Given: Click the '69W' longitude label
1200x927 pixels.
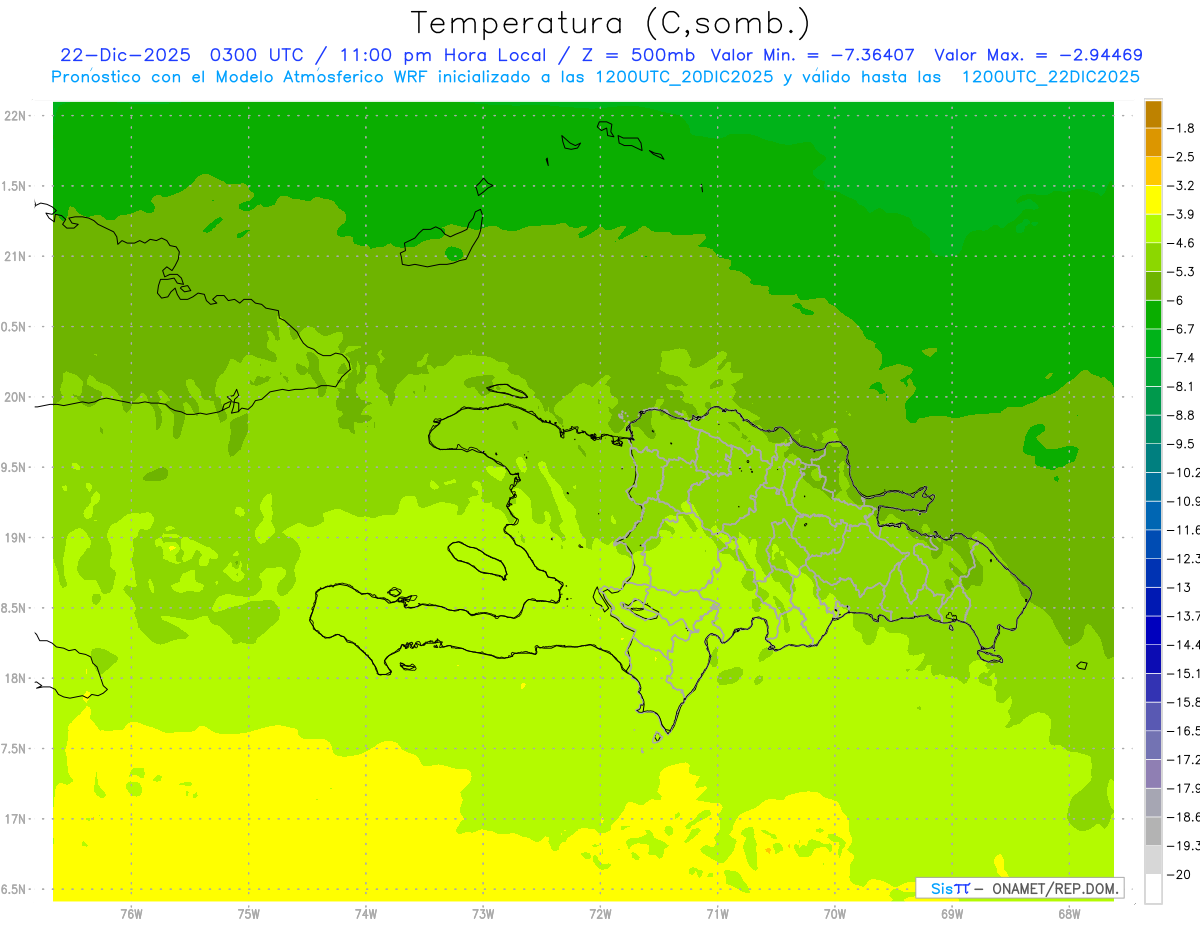Looking at the screenshot, I should (x=952, y=913).
